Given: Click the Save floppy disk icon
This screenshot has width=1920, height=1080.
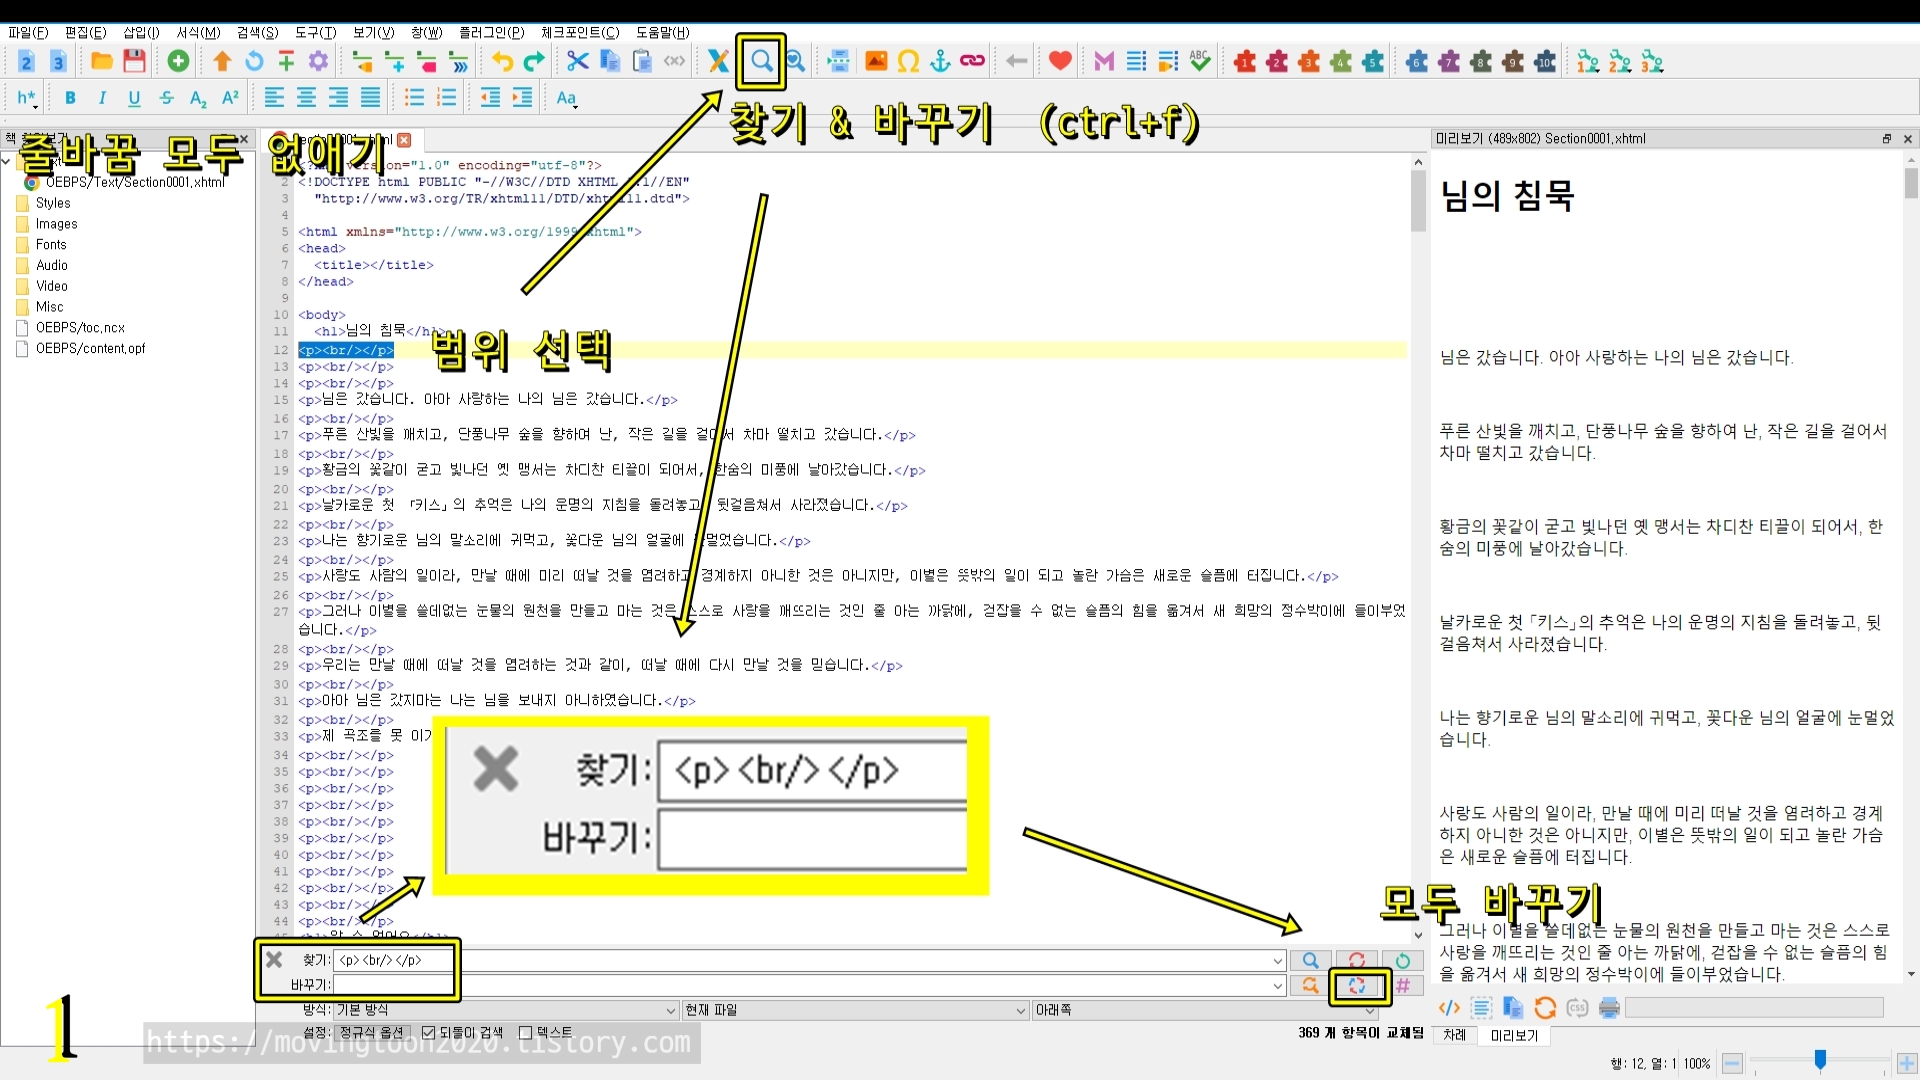Looking at the screenshot, I should tap(134, 62).
